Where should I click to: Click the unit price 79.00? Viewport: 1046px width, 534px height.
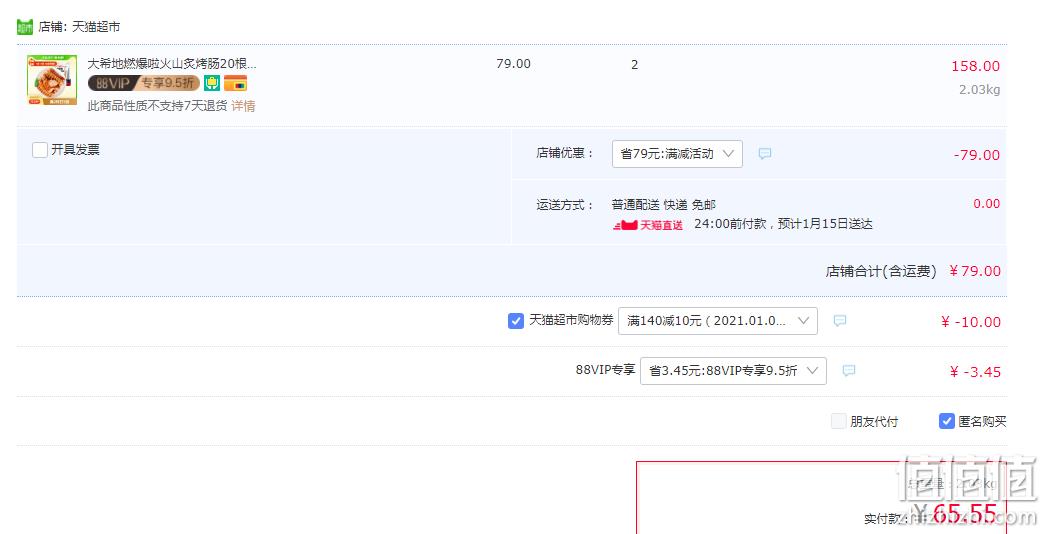(x=514, y=64)
